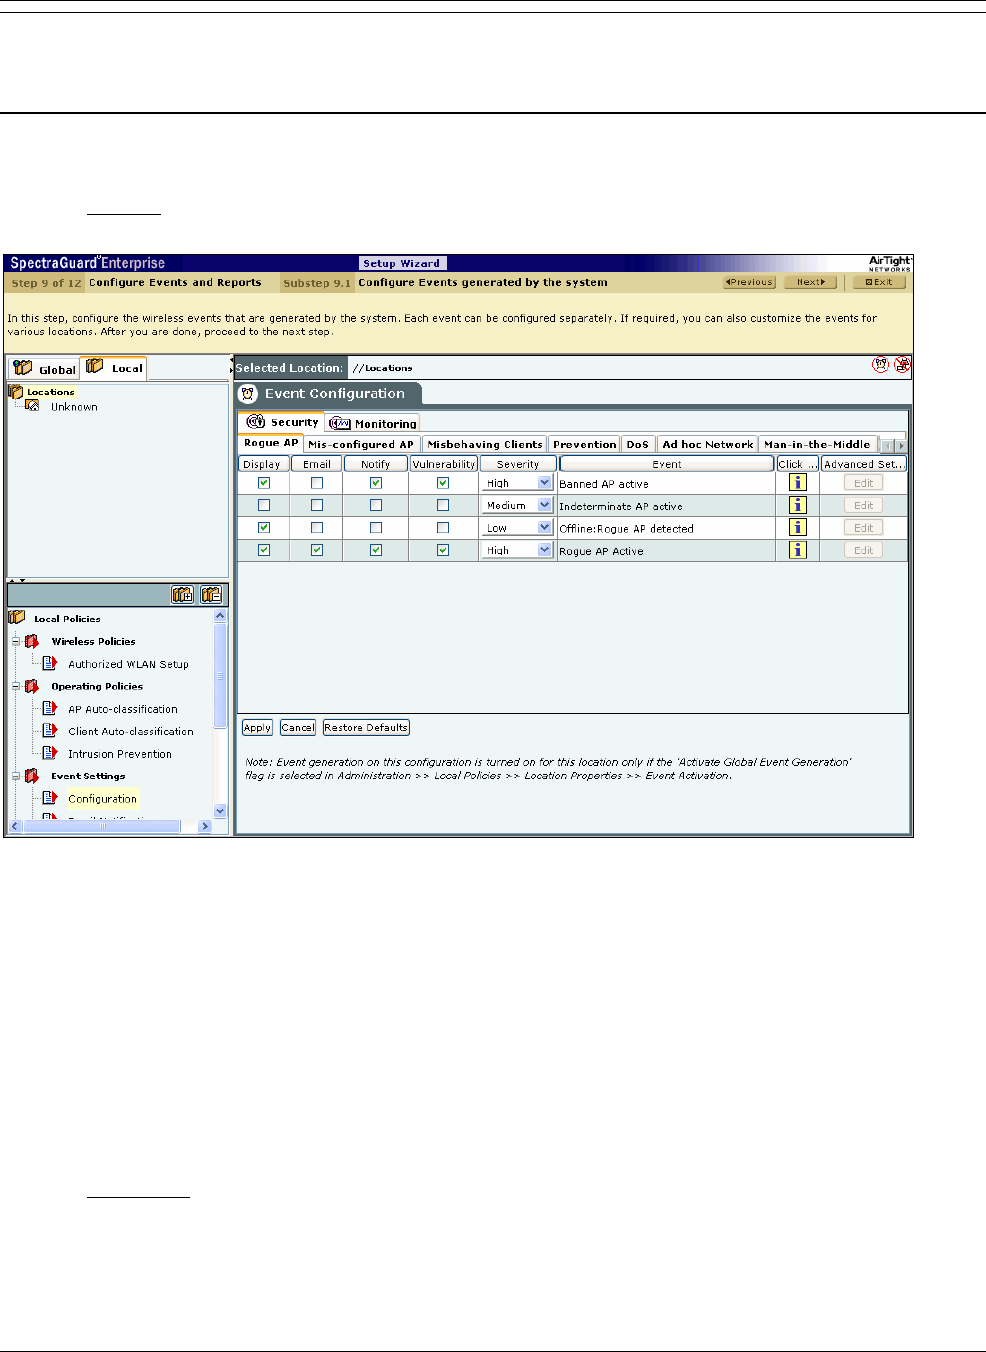Click the crossed-out icon at top right

click(x=902, y=365)
